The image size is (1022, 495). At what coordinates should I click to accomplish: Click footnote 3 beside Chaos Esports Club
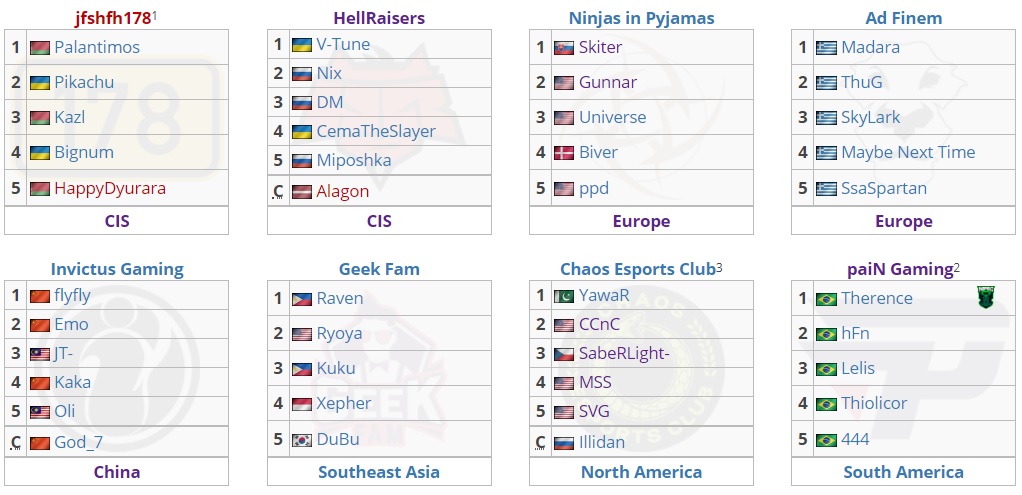click(x=719, y=267)
